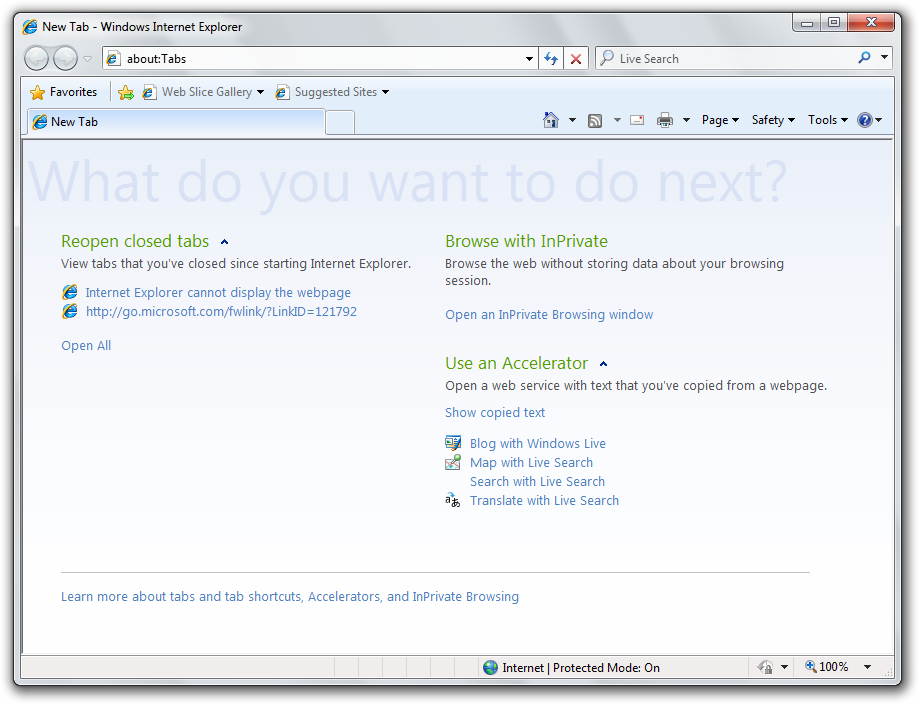Click the blue Help question mark icon
920x706 pixels.
[865, 120]
